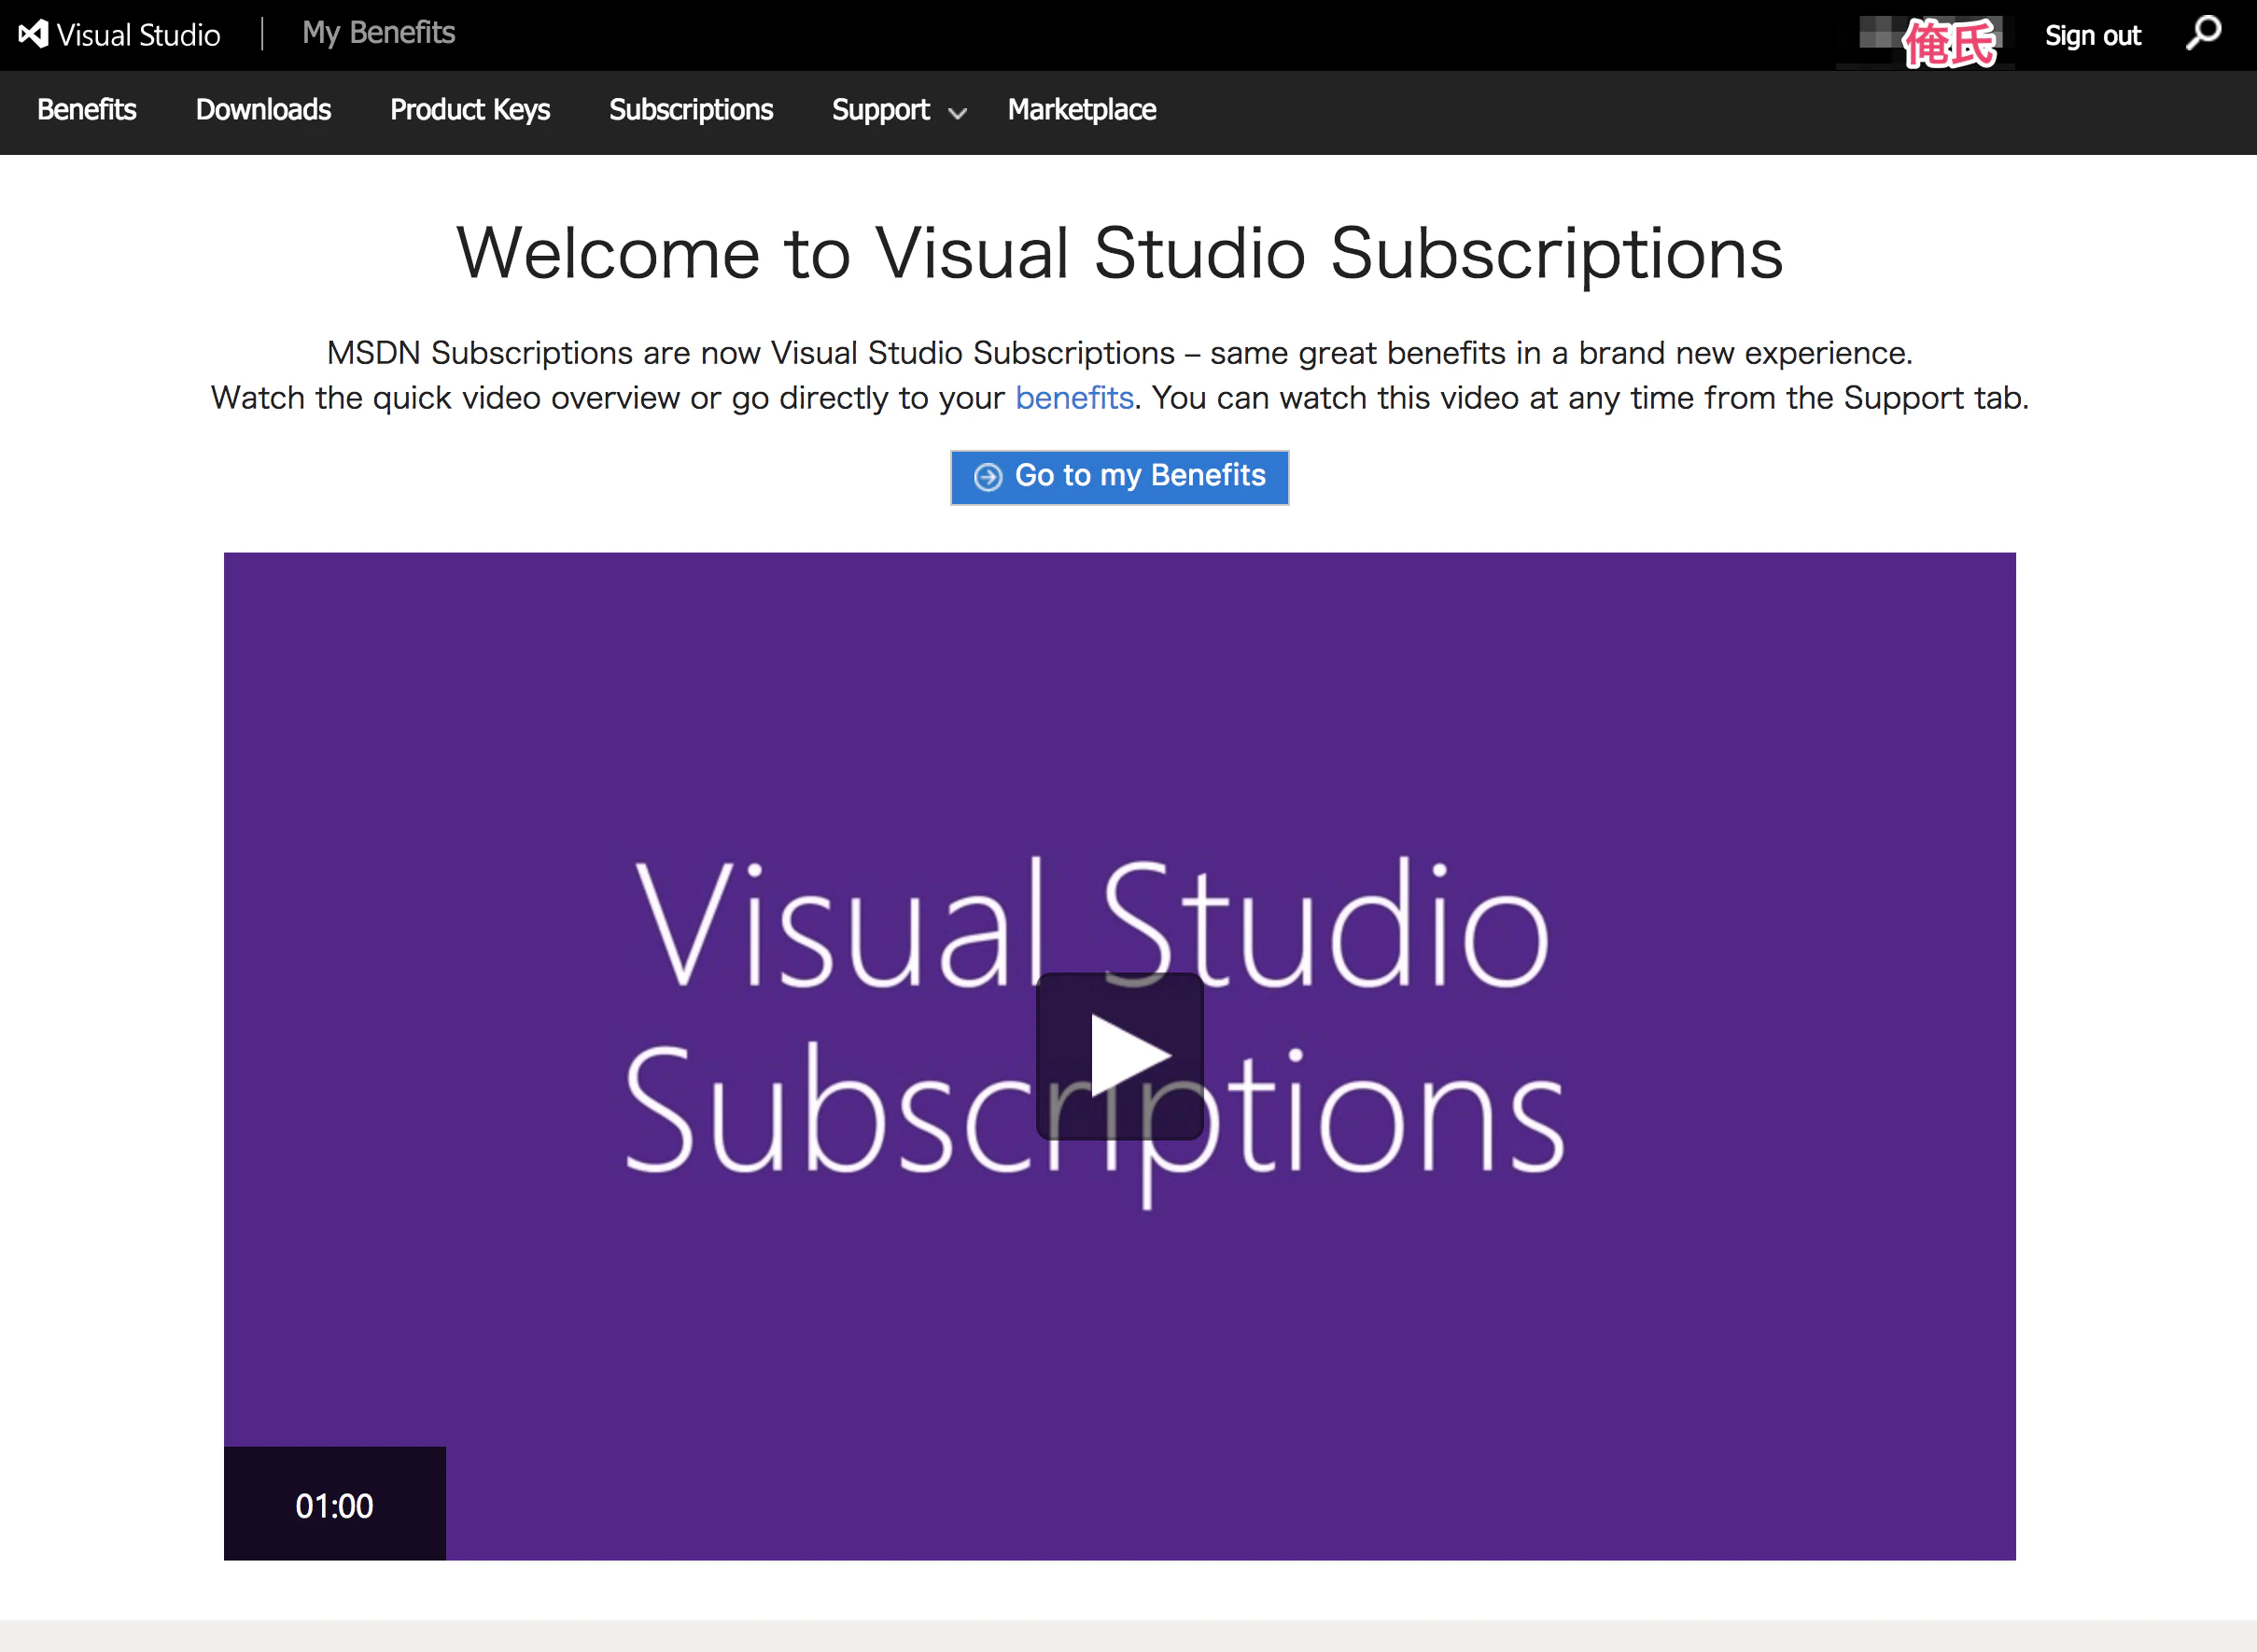Image resolution: width=2257 pixels, height=1652 pixels.
Task: Open the Marketplace tab
Action: tap(1082, 109)
